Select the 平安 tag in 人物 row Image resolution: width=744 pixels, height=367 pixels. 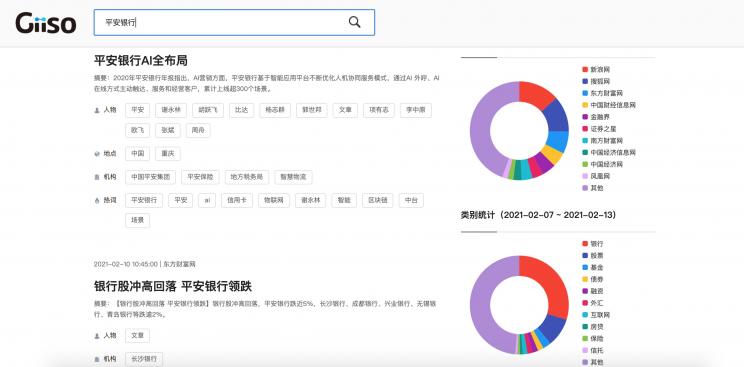pyautogui.click(x=138, y=110)
